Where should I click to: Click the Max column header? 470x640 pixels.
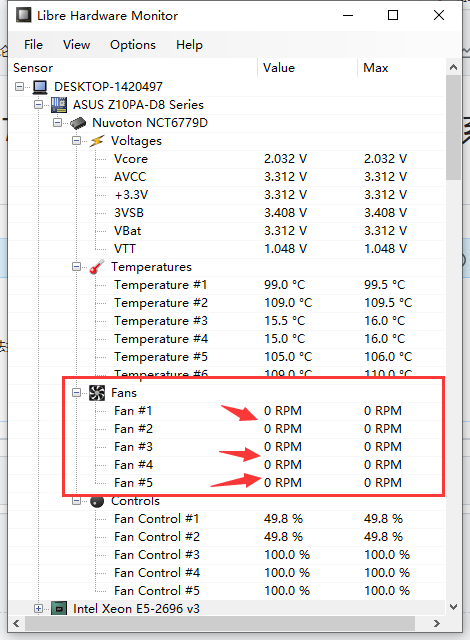[401, 68]
